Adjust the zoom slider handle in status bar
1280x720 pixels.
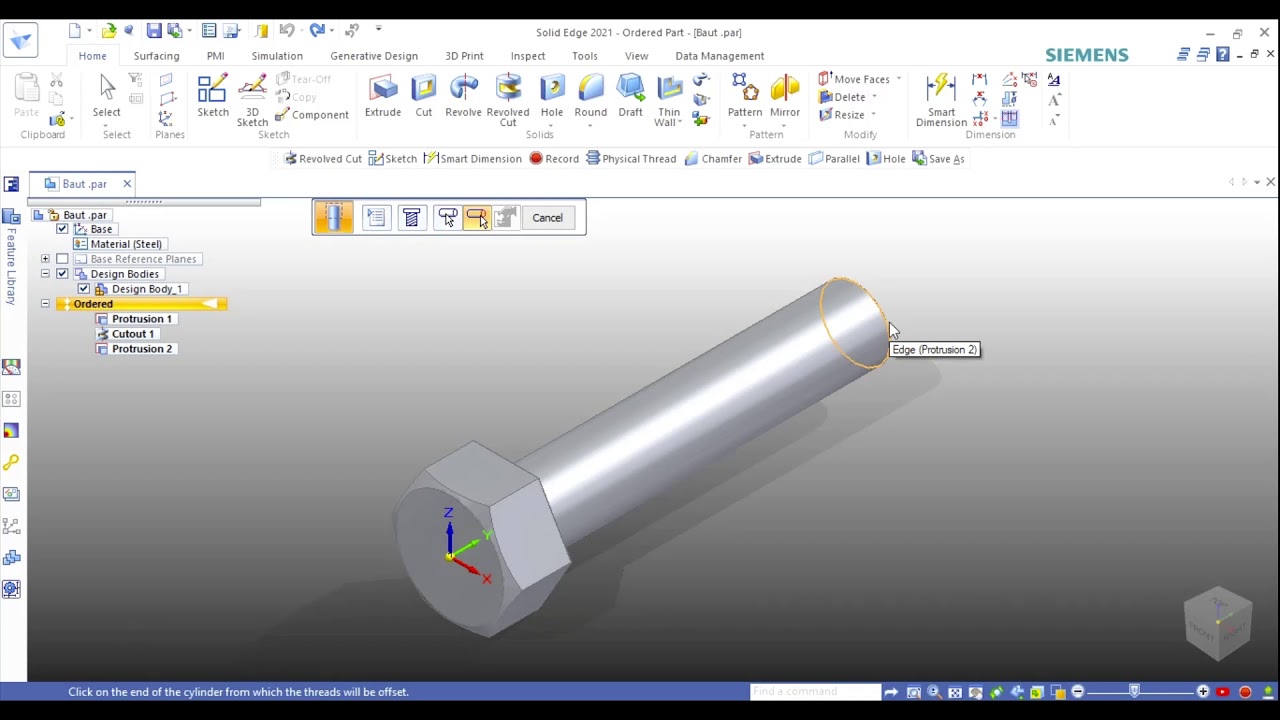[1134, 691]
